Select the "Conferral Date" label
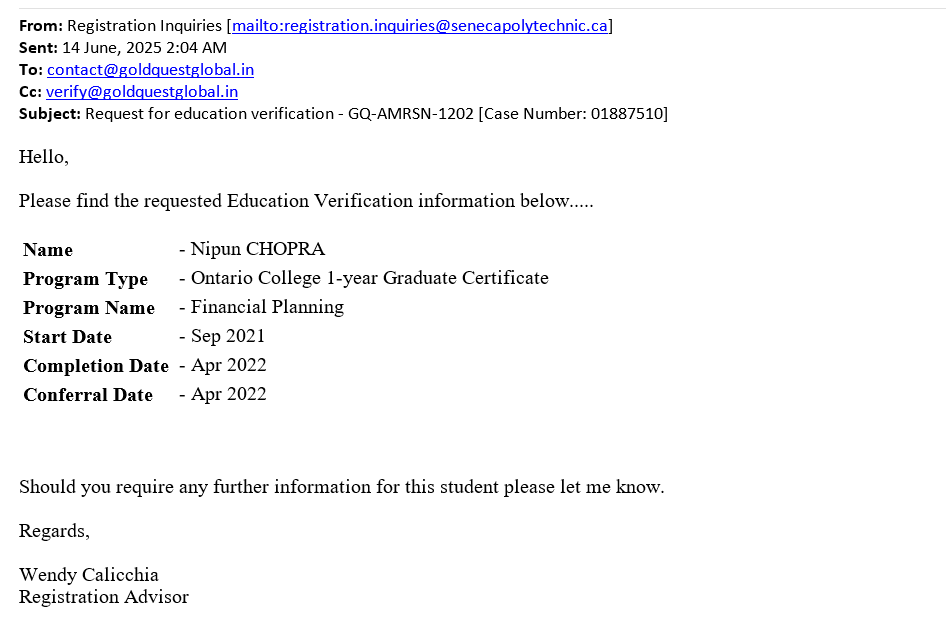Screen dimensions: 946x622 [x=88, y=395]
